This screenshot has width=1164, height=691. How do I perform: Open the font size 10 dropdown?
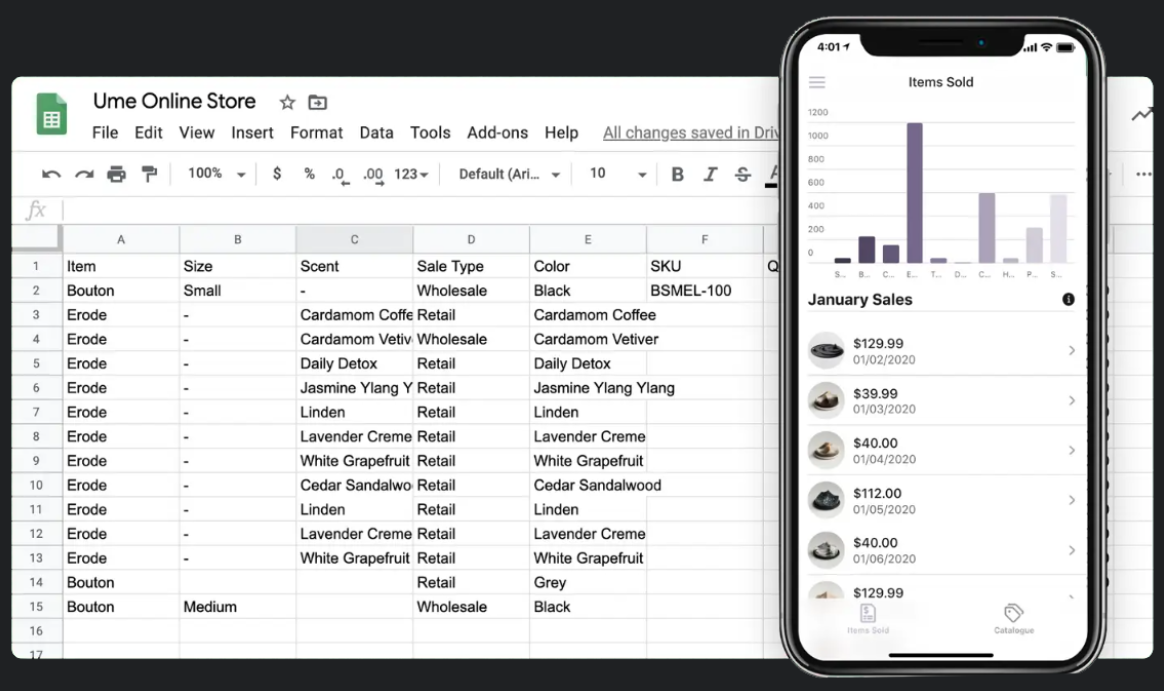618,174
